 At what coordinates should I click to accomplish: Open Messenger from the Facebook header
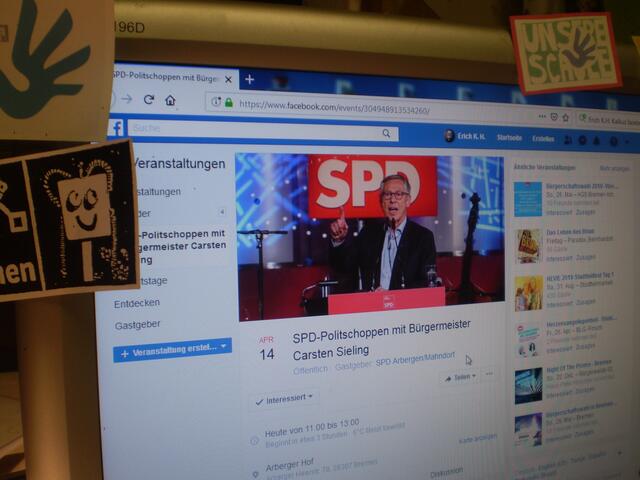click(x=582, y=140)
